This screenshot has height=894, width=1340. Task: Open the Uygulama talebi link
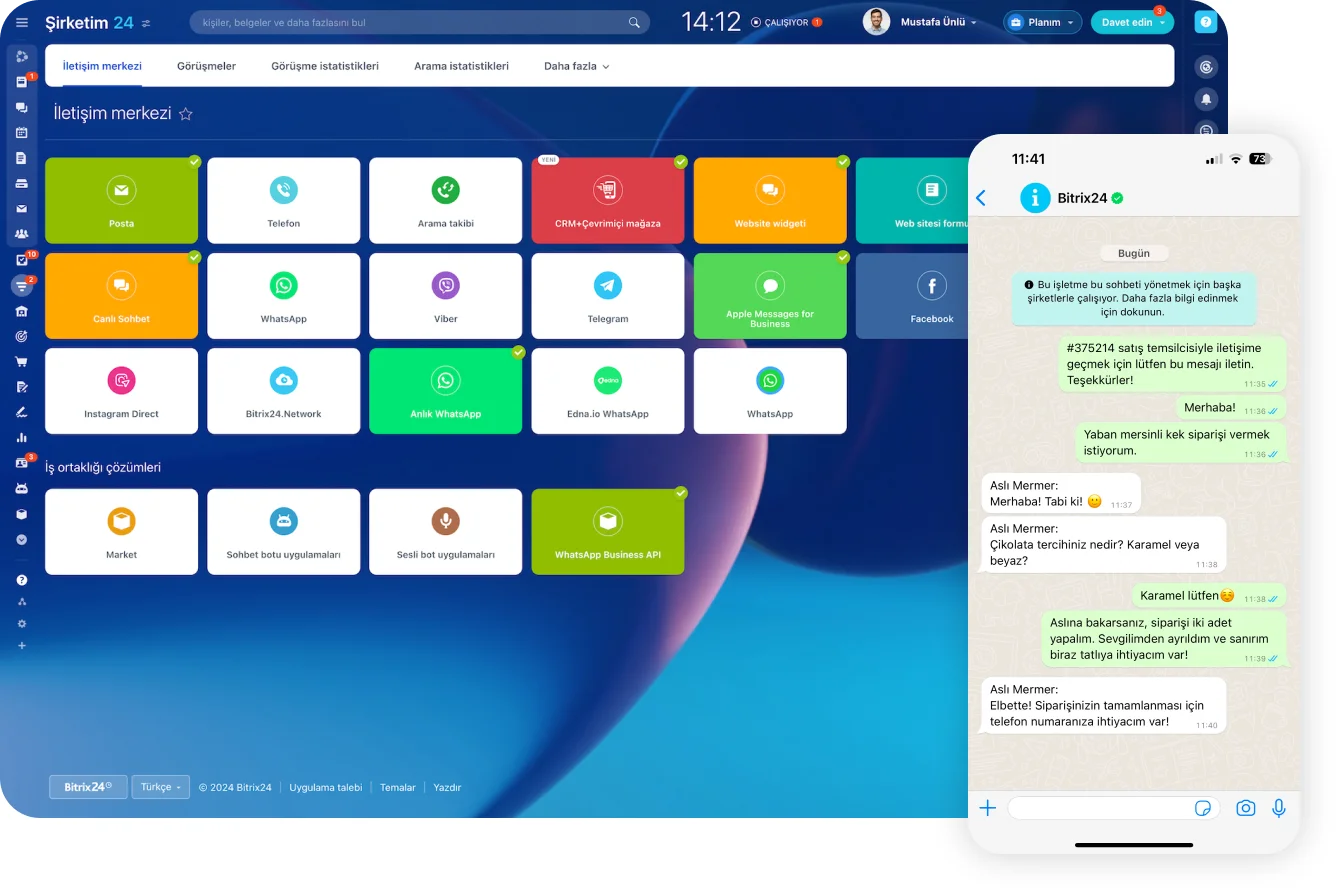tap(326, 788)
